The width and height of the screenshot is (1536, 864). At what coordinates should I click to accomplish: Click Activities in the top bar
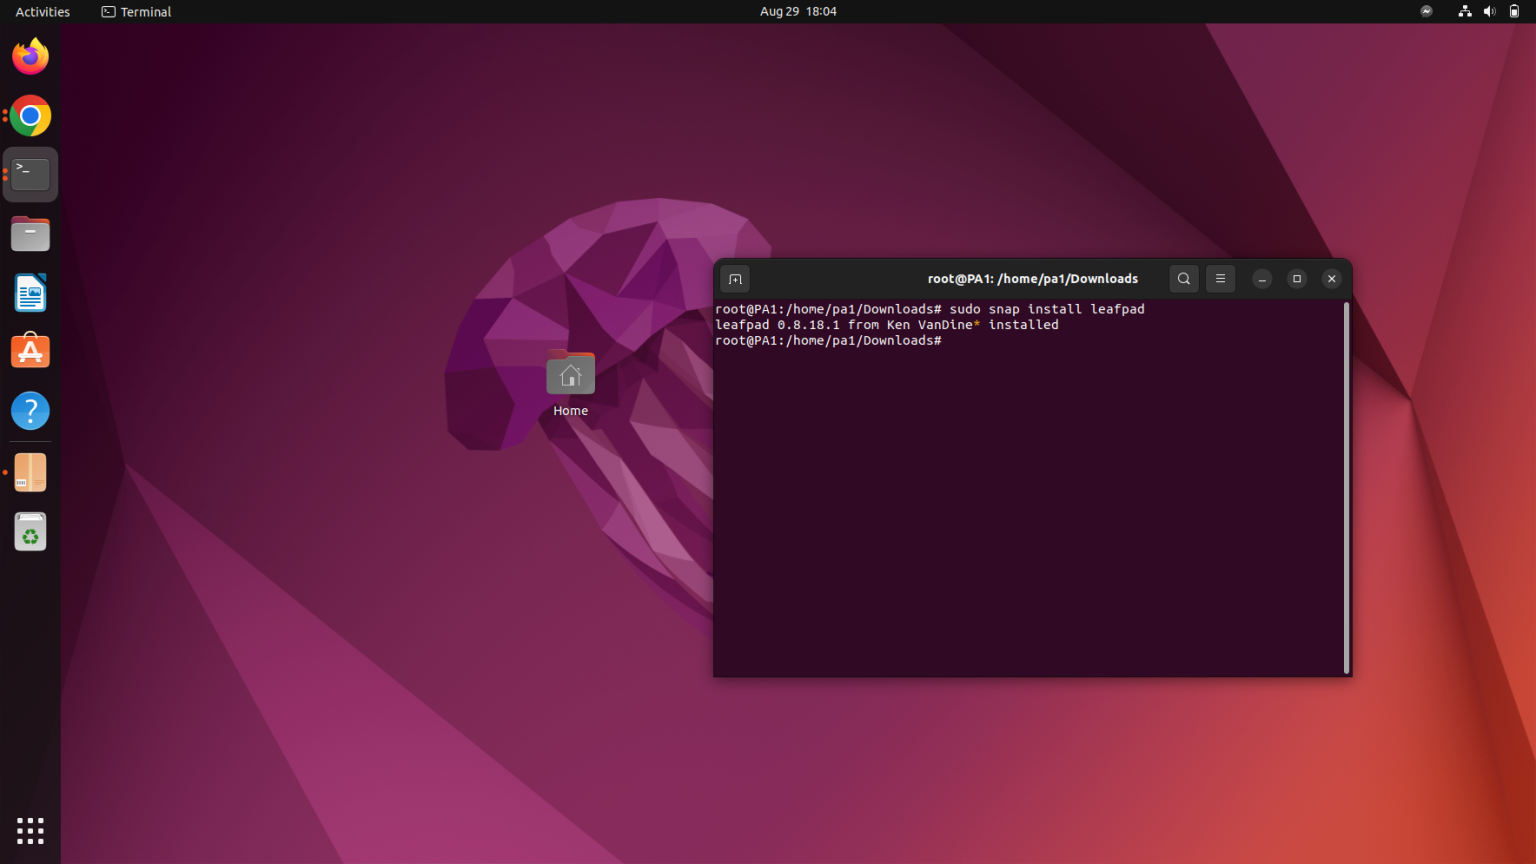point(41,11)
